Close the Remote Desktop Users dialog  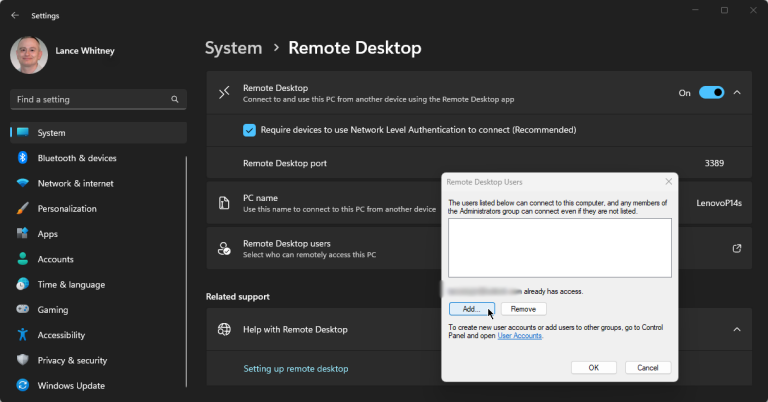tap(669, 182)
